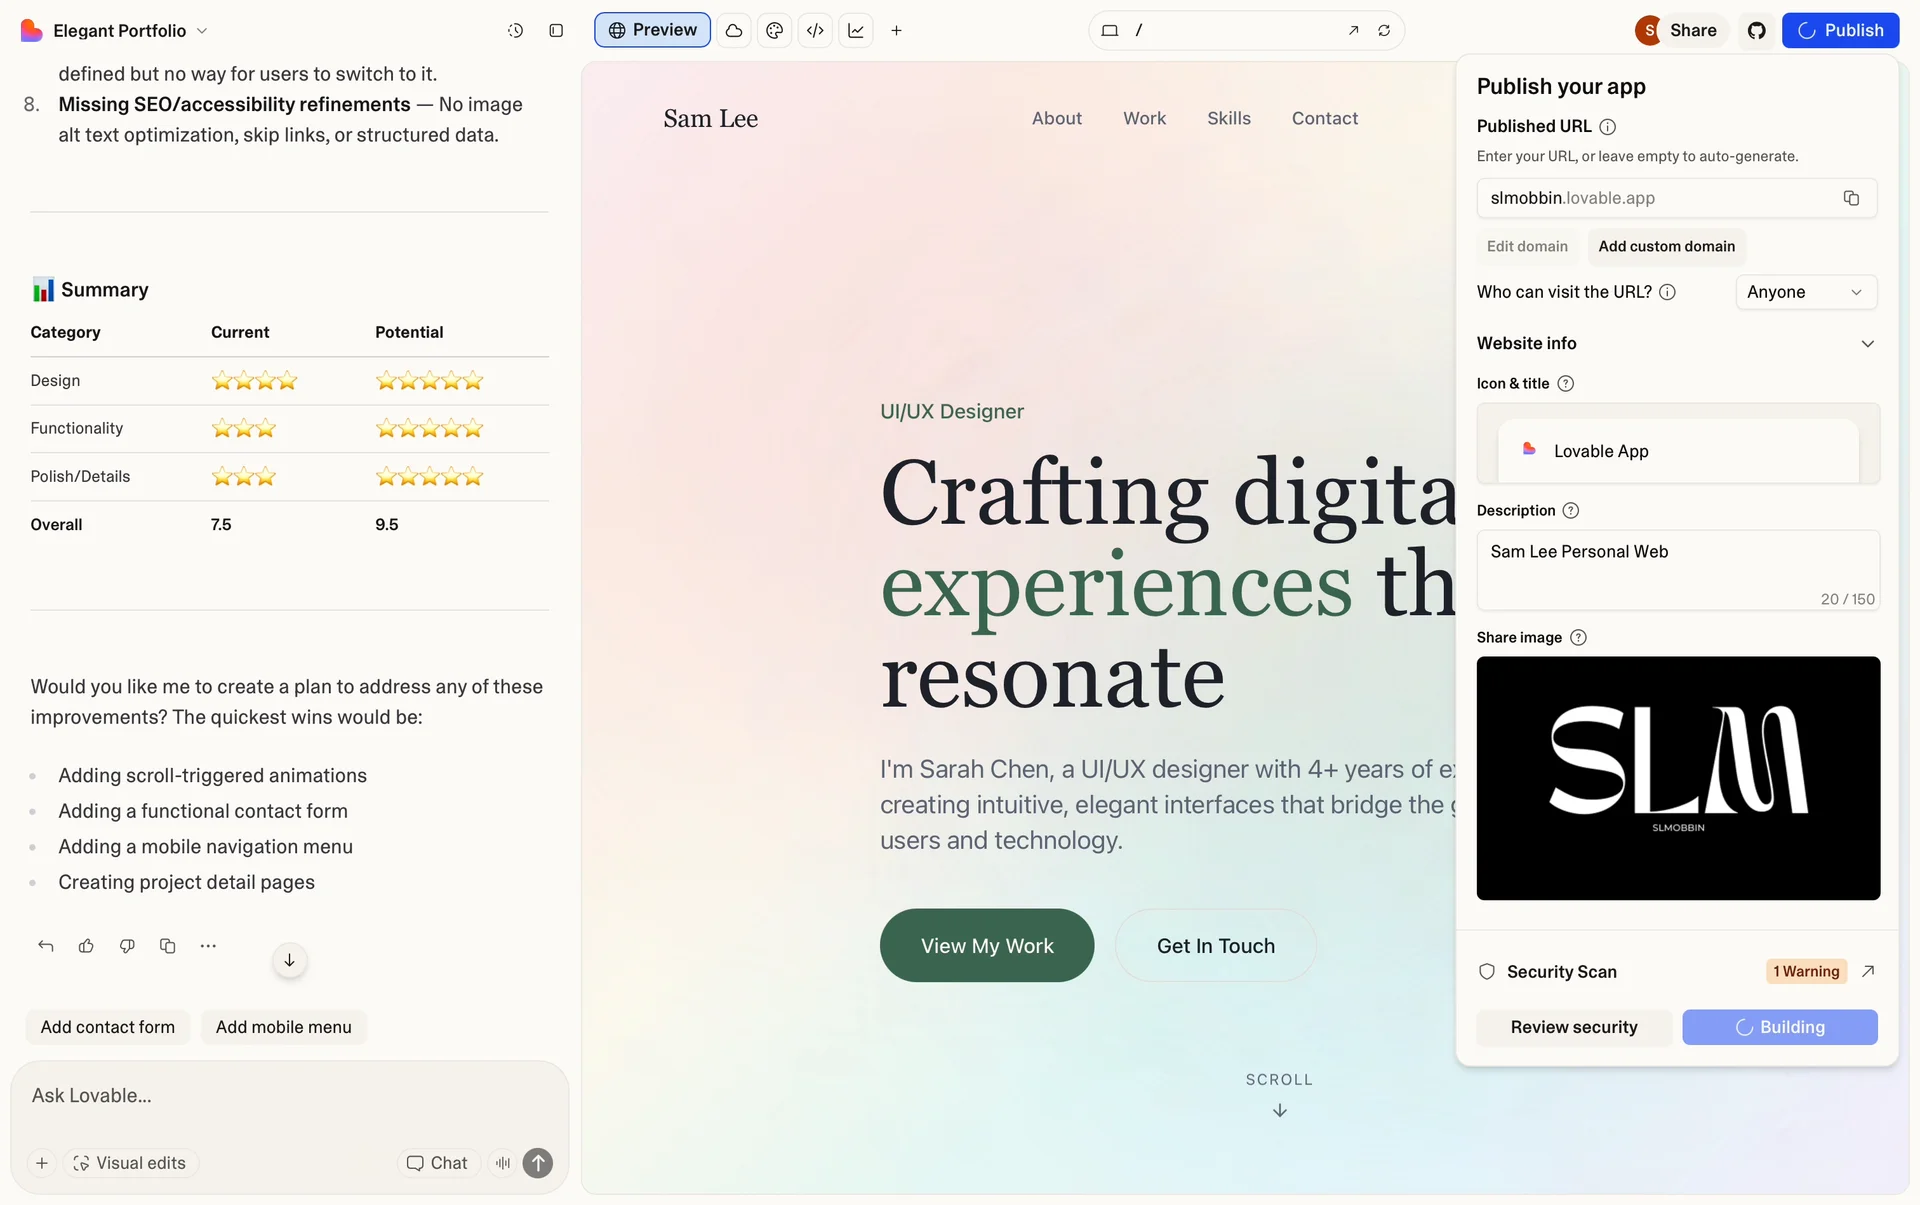The image size is (1920, 1205).
Task: Toggle Chat mode in prompt box
Action: click(437, 1163)
